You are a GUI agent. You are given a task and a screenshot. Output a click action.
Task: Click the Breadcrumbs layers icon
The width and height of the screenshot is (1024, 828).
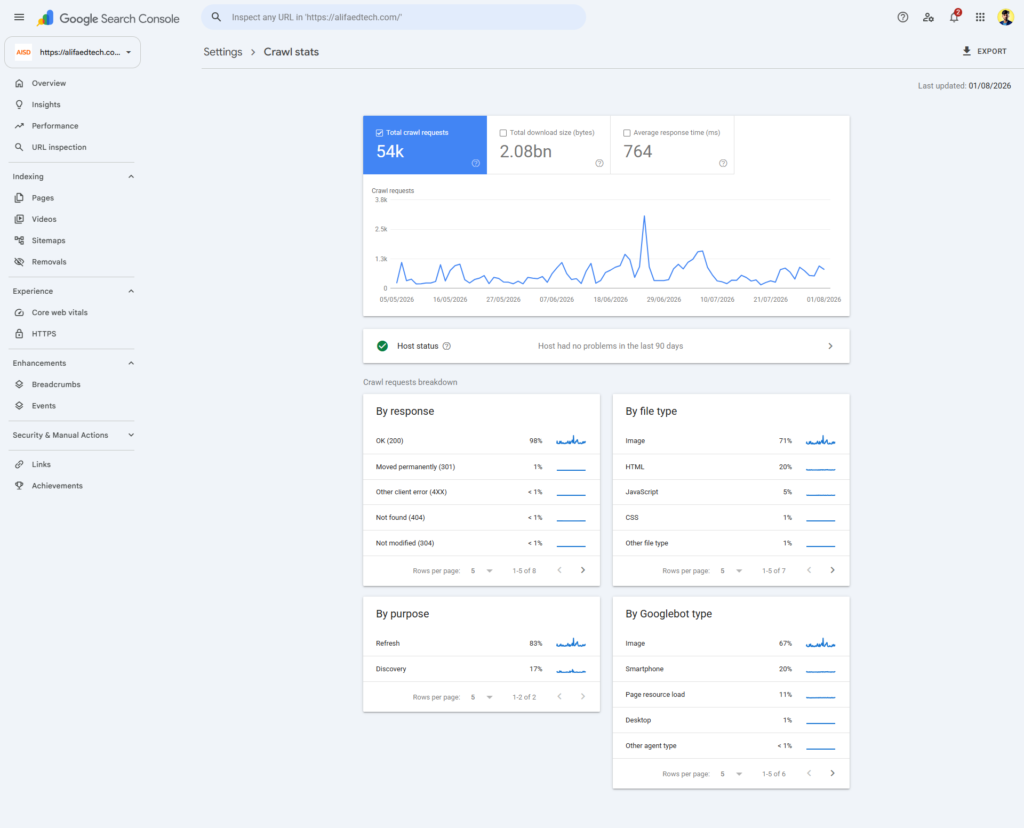(x=19, y=385)
